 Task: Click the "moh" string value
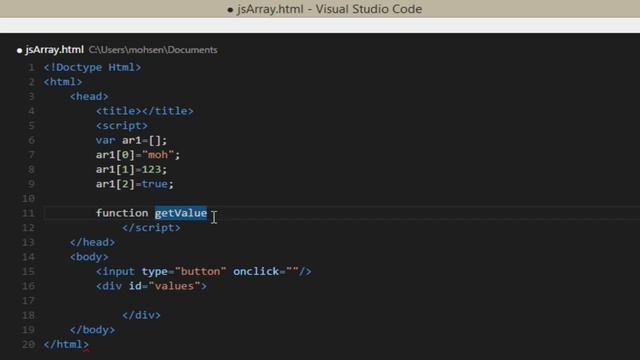tap(158, 155)
